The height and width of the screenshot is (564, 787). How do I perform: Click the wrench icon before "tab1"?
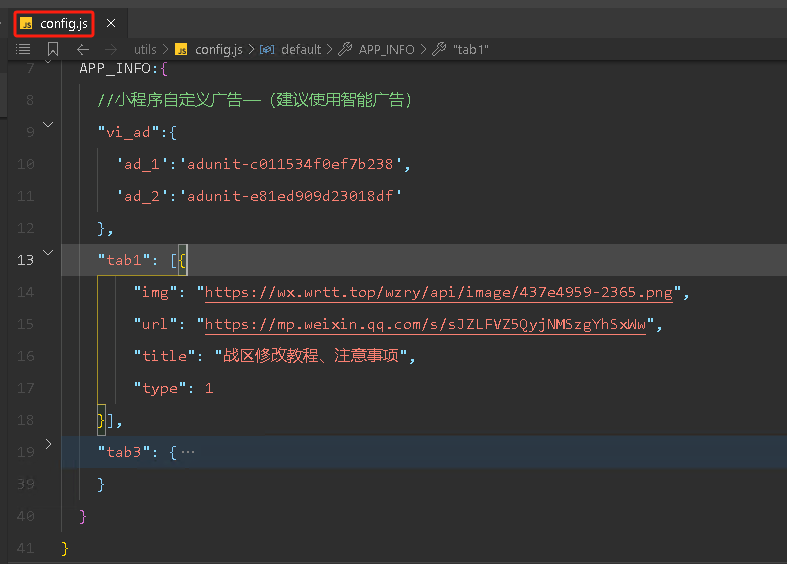[x=439, y=49]
